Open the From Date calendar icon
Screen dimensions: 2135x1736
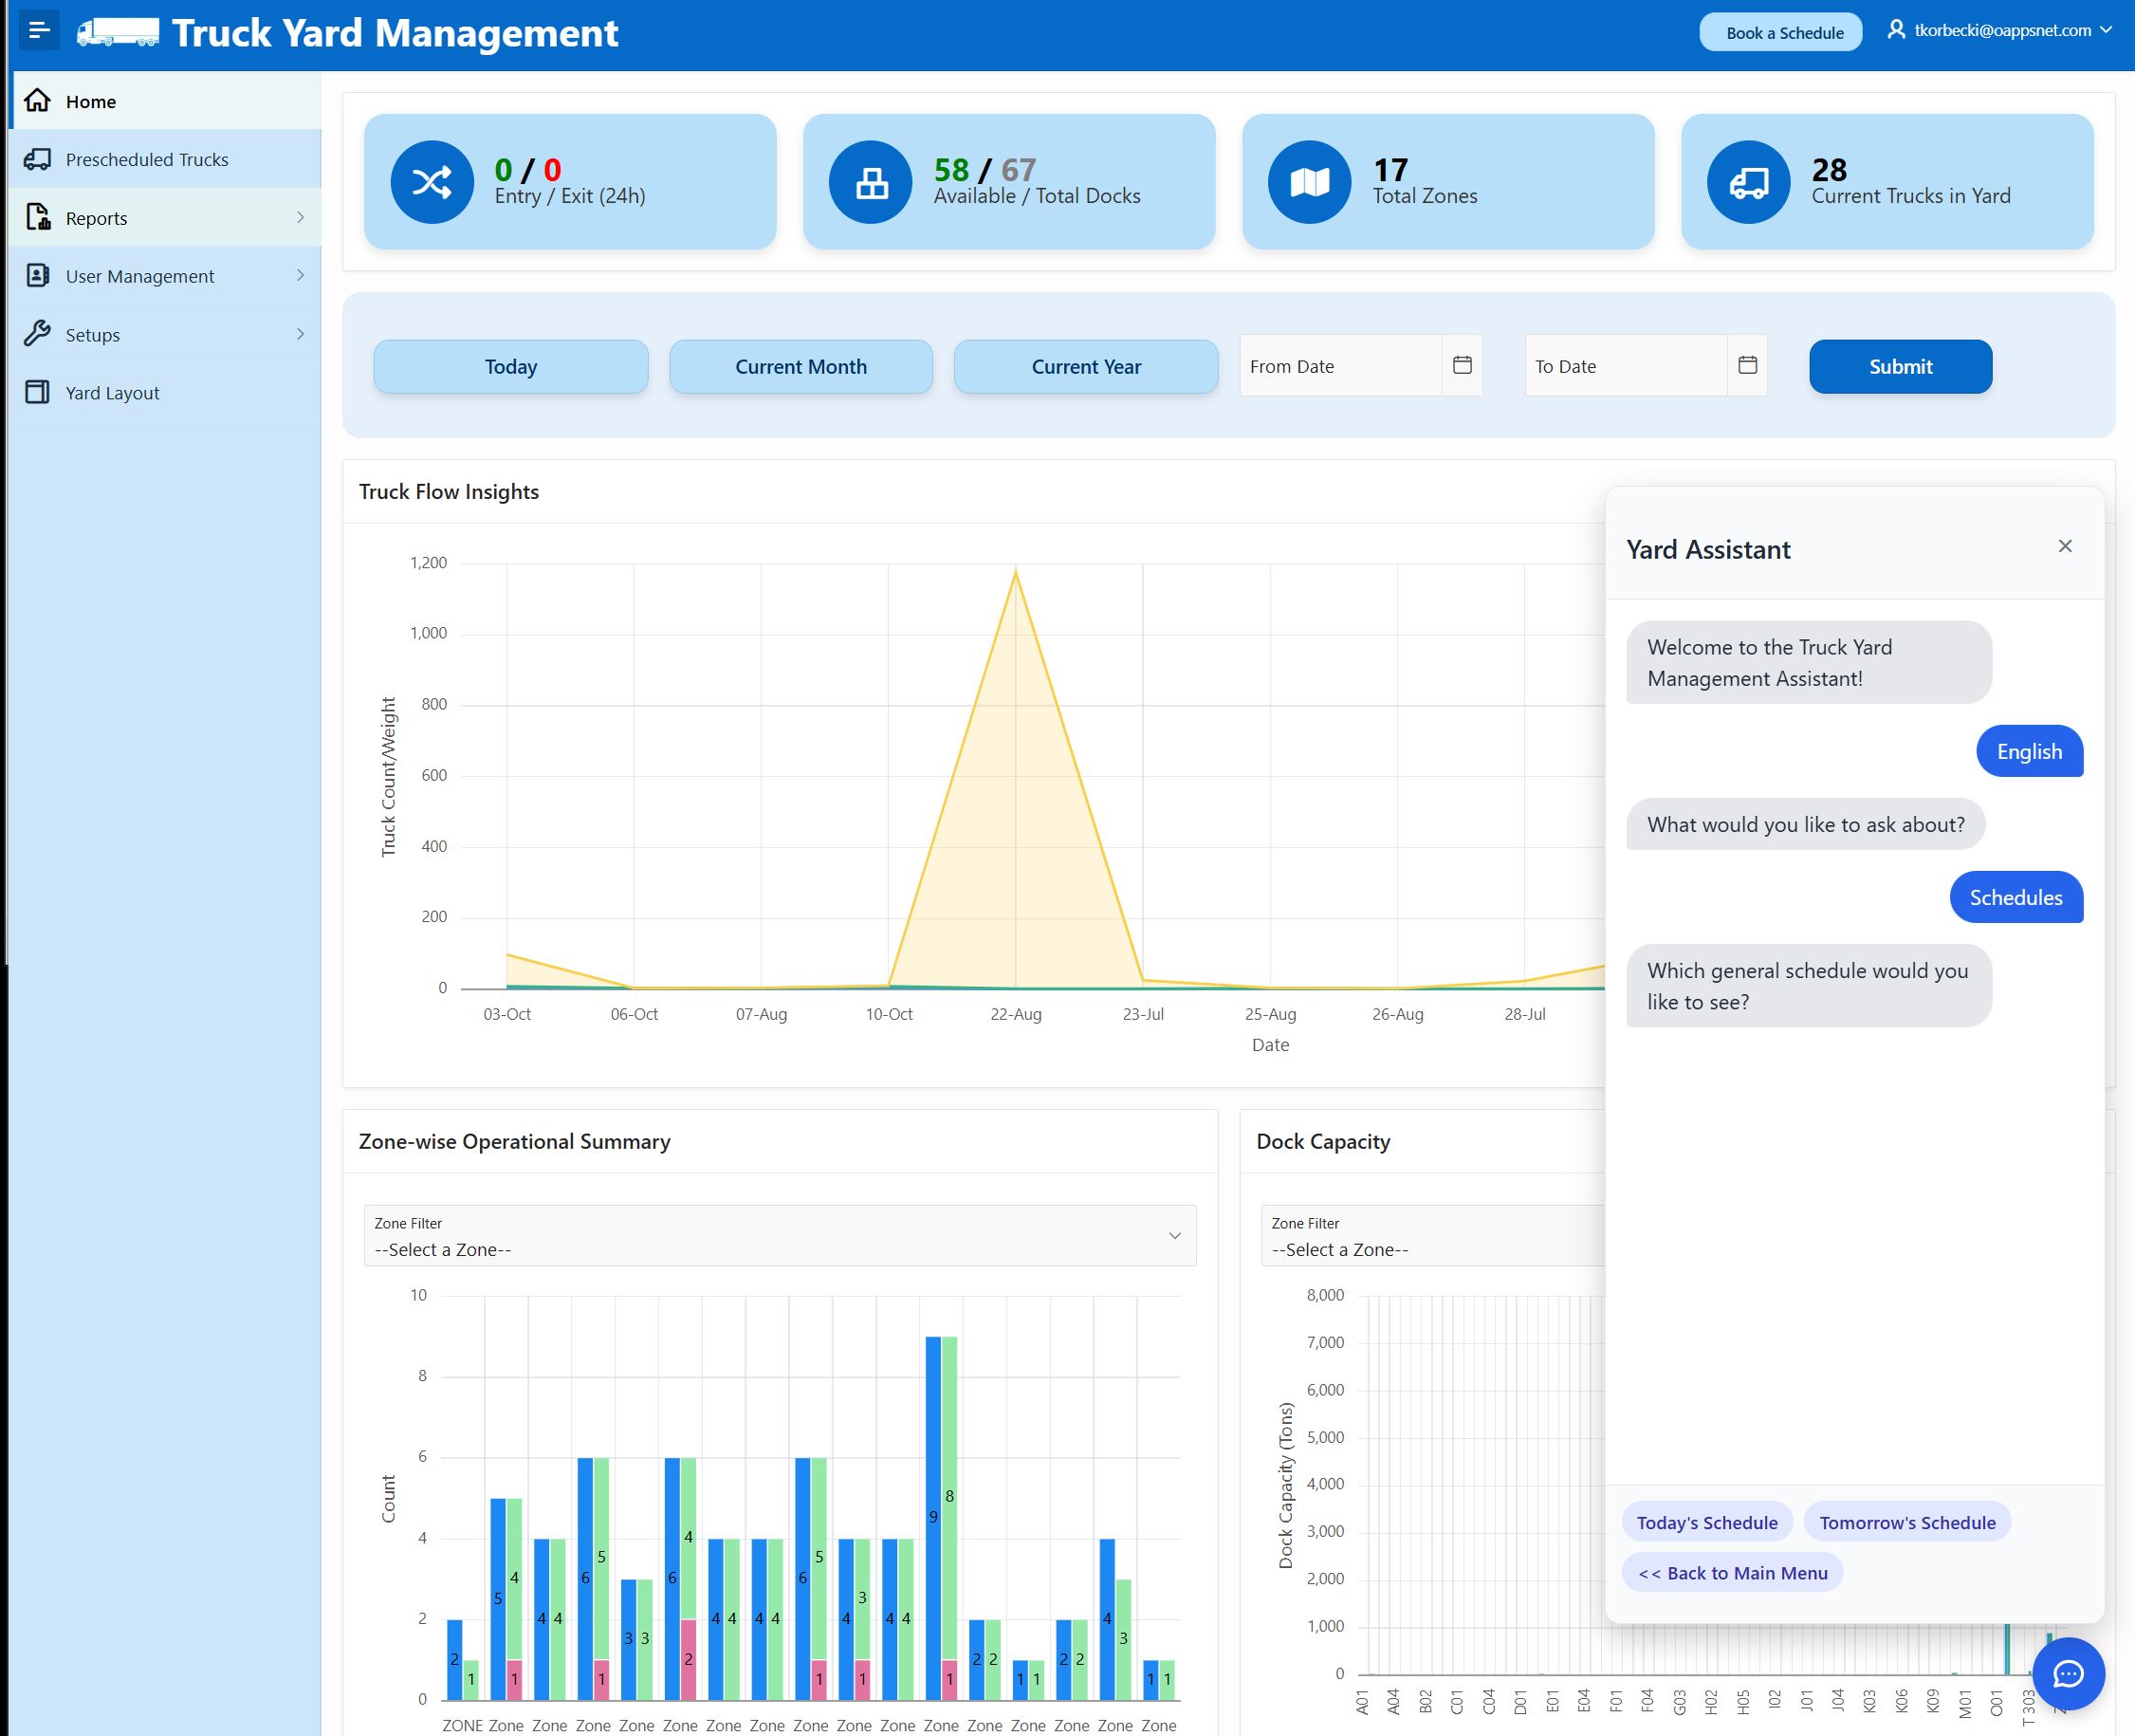1461,365
